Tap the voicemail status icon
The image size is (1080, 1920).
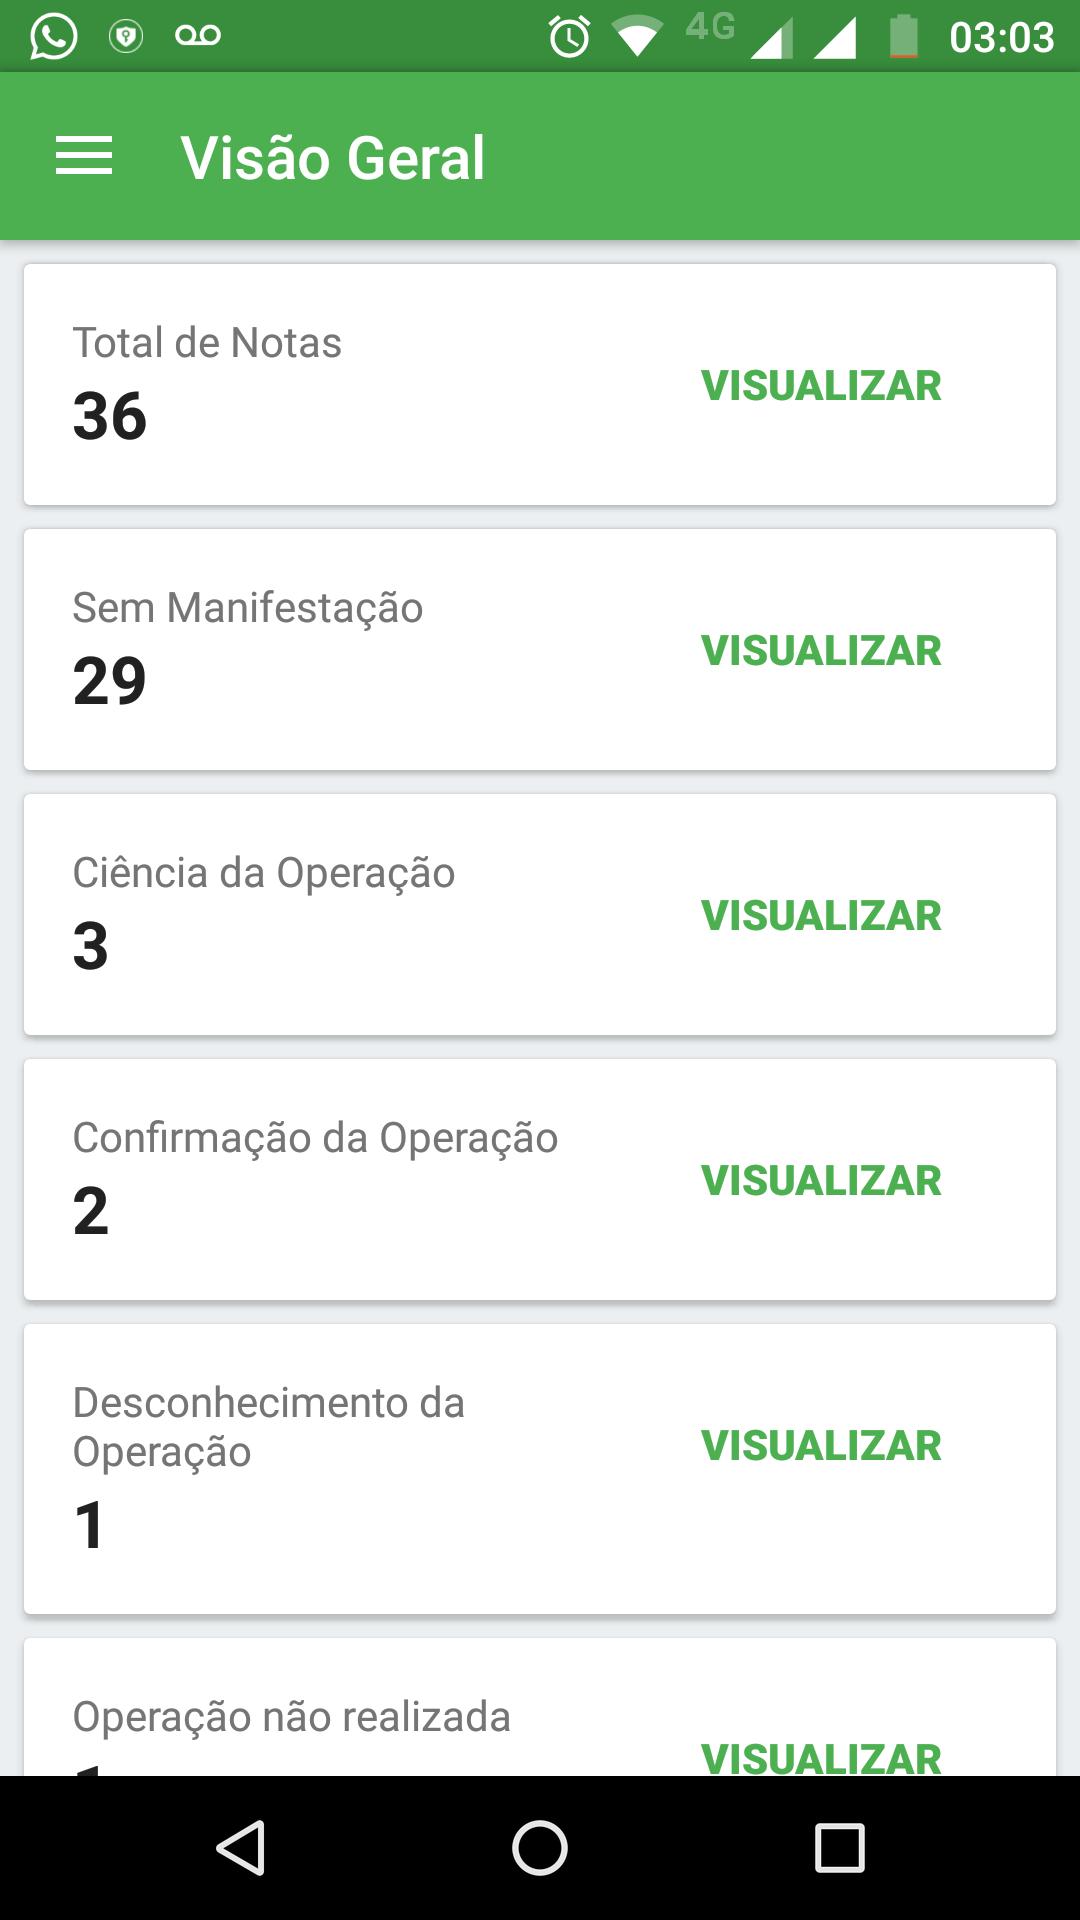click(197, 37)
